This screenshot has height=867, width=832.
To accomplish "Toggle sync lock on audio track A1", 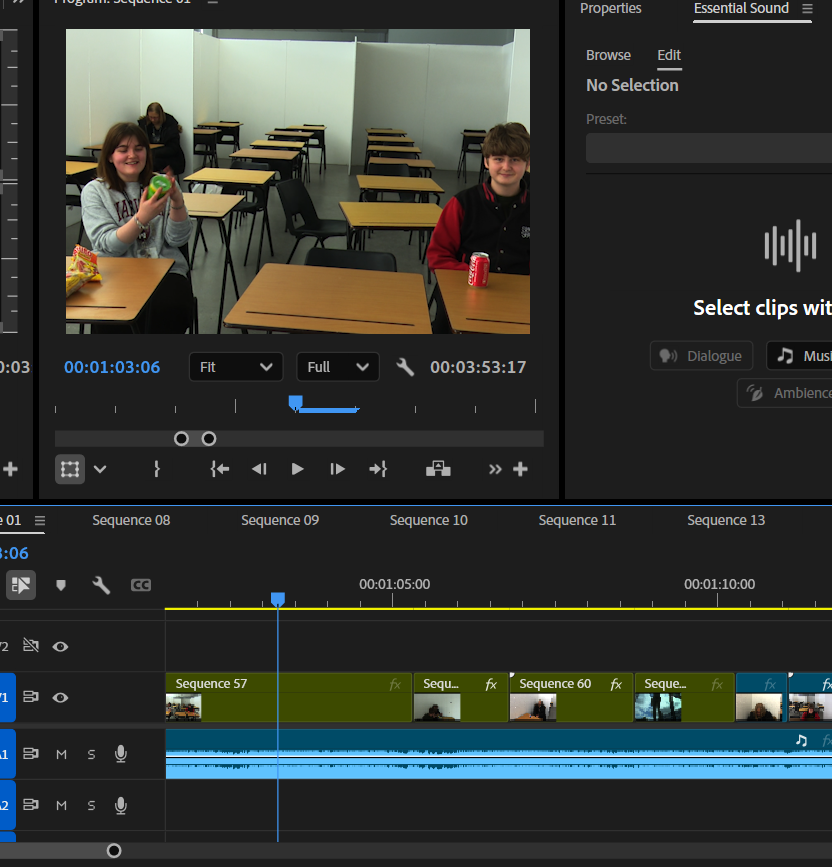I will coord(31,754).
